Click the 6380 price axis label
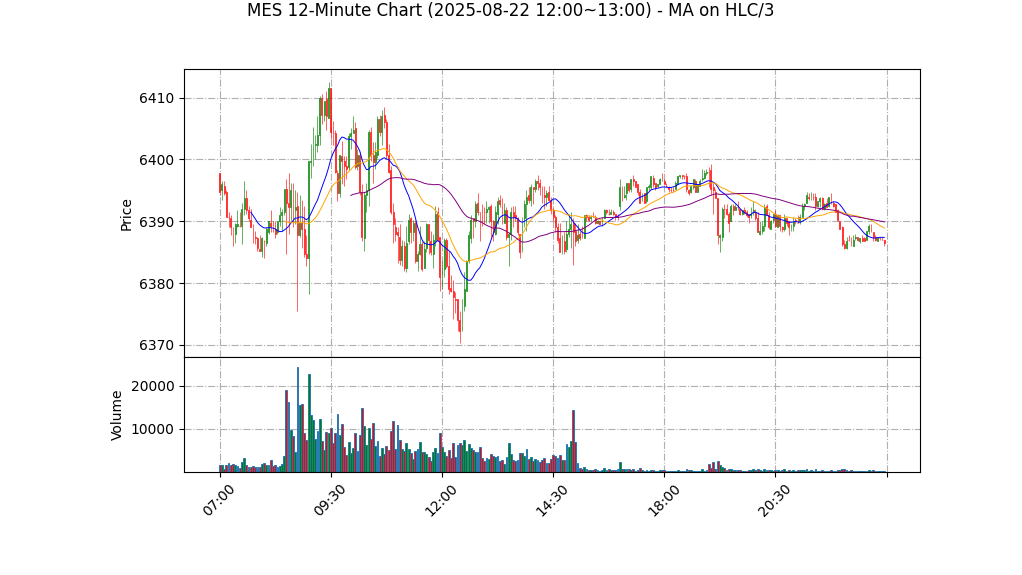 156,284
